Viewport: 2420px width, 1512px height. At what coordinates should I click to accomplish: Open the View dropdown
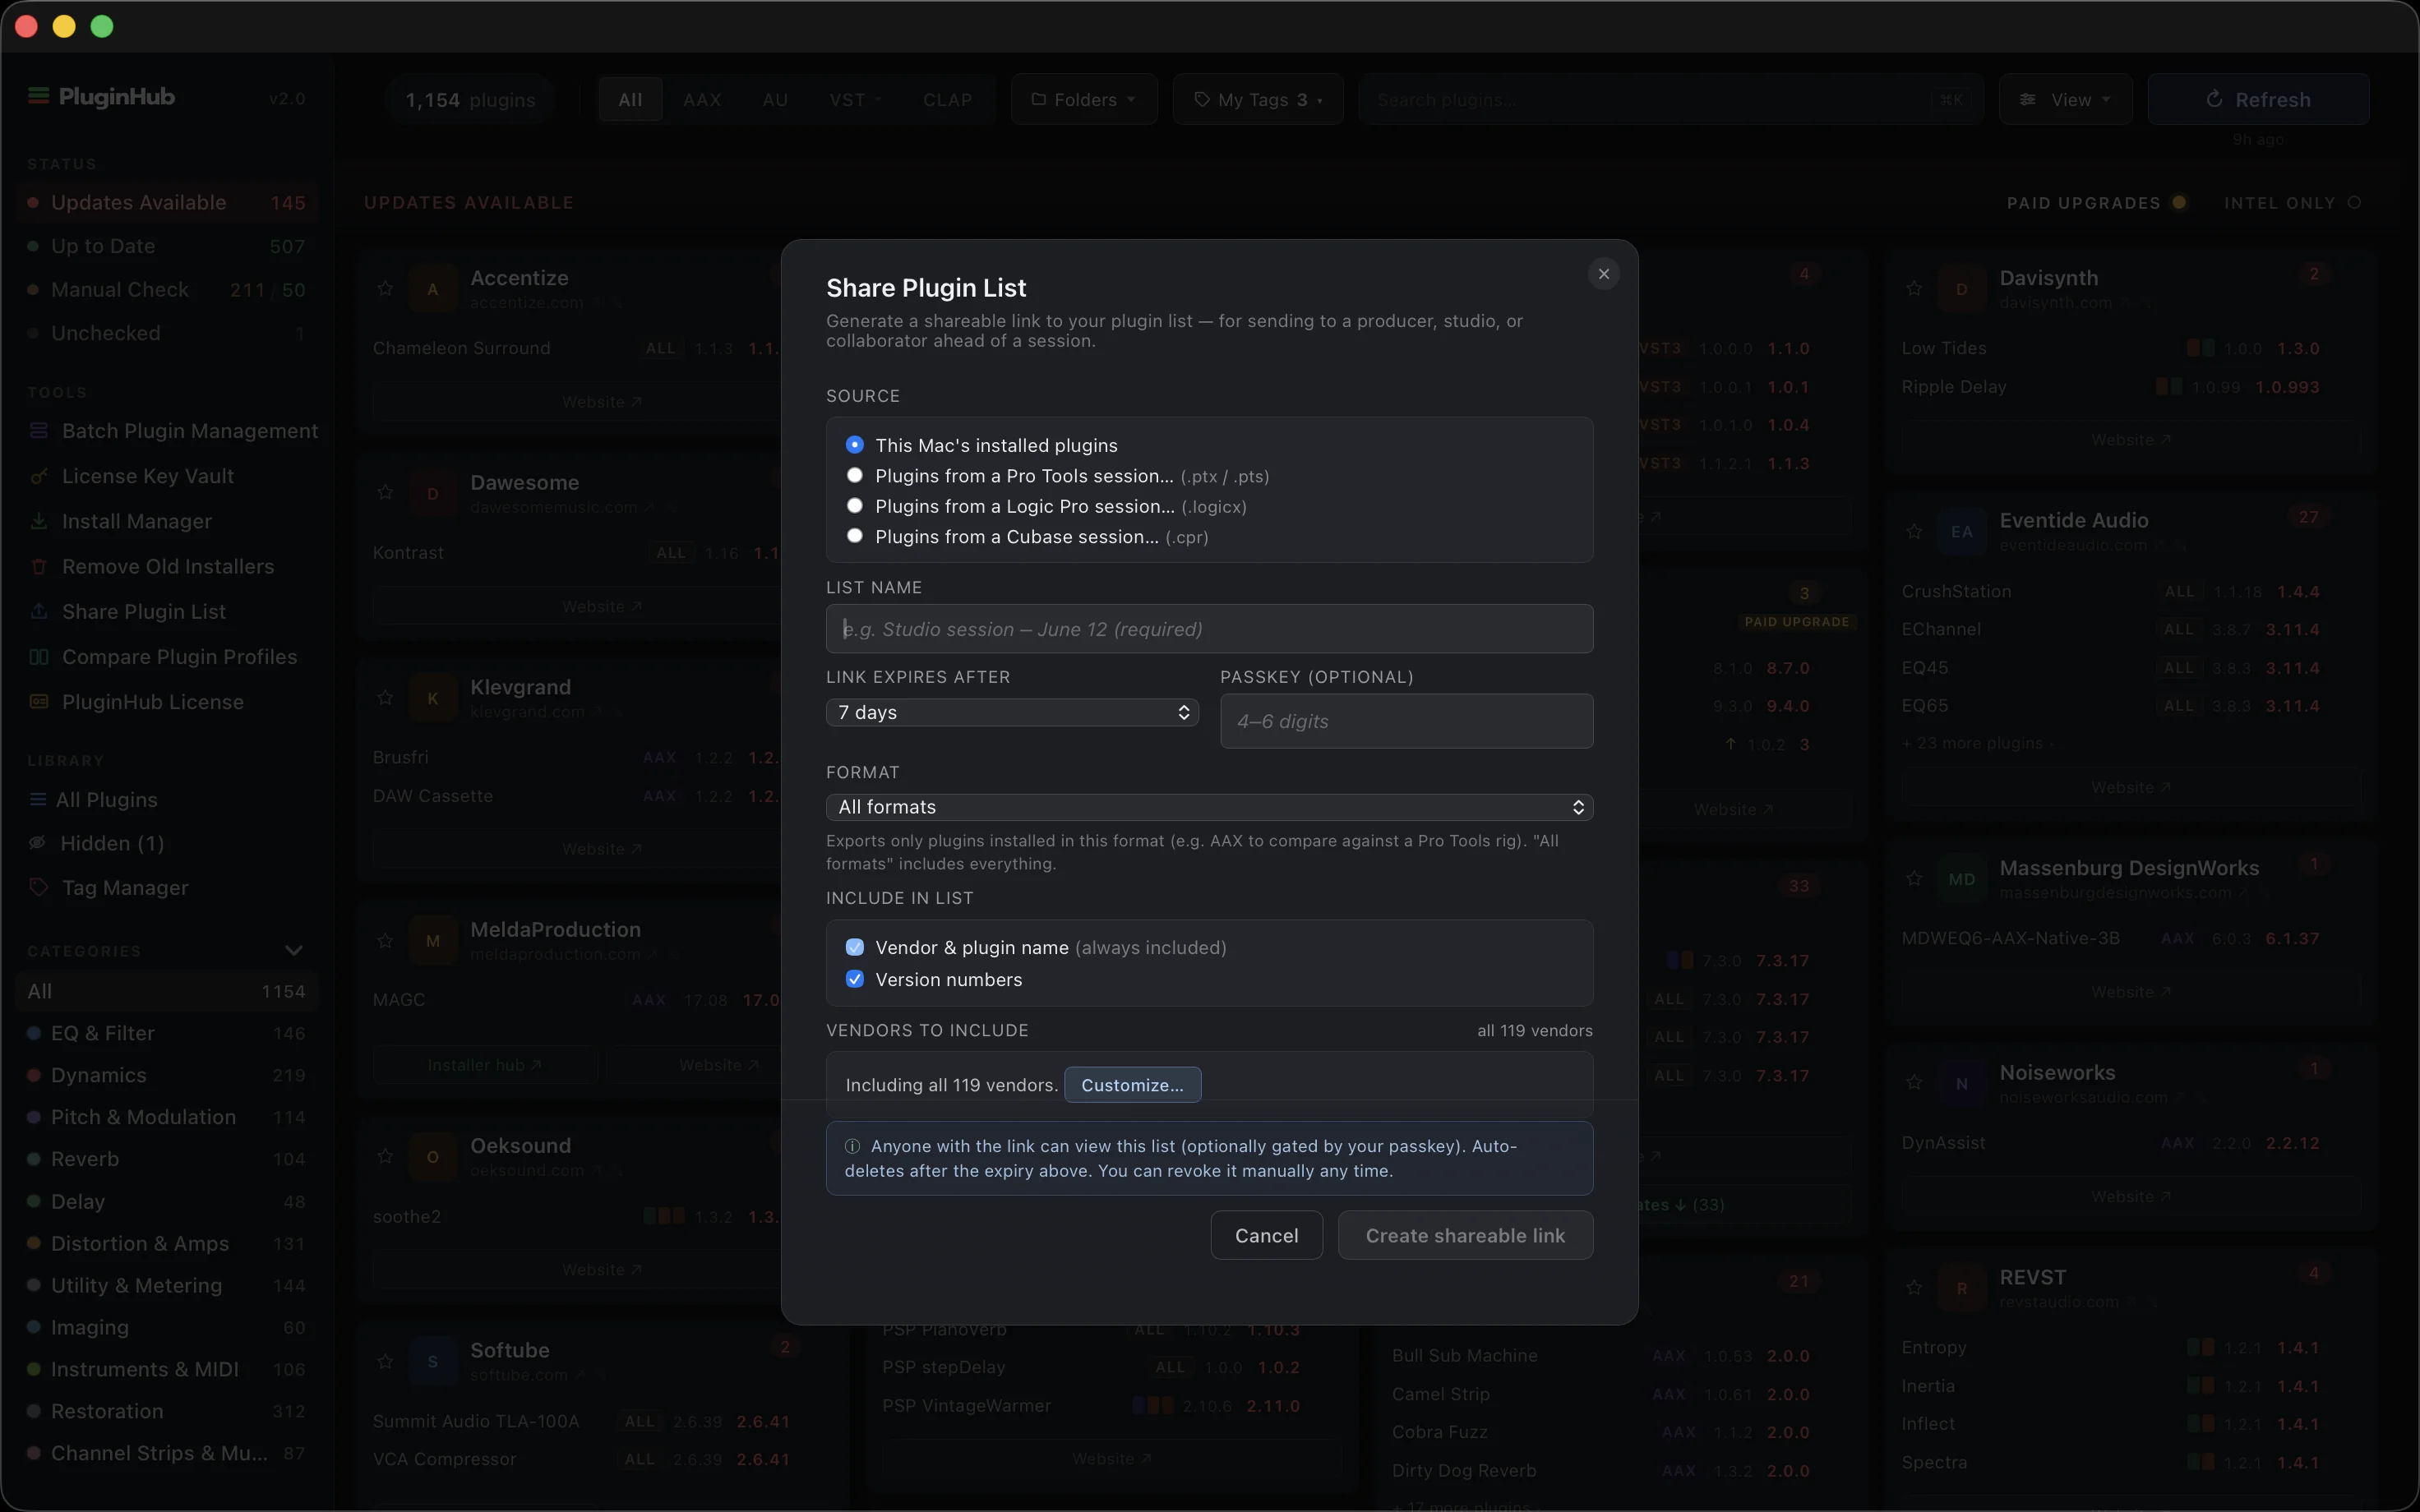[x=2065, y=99]
